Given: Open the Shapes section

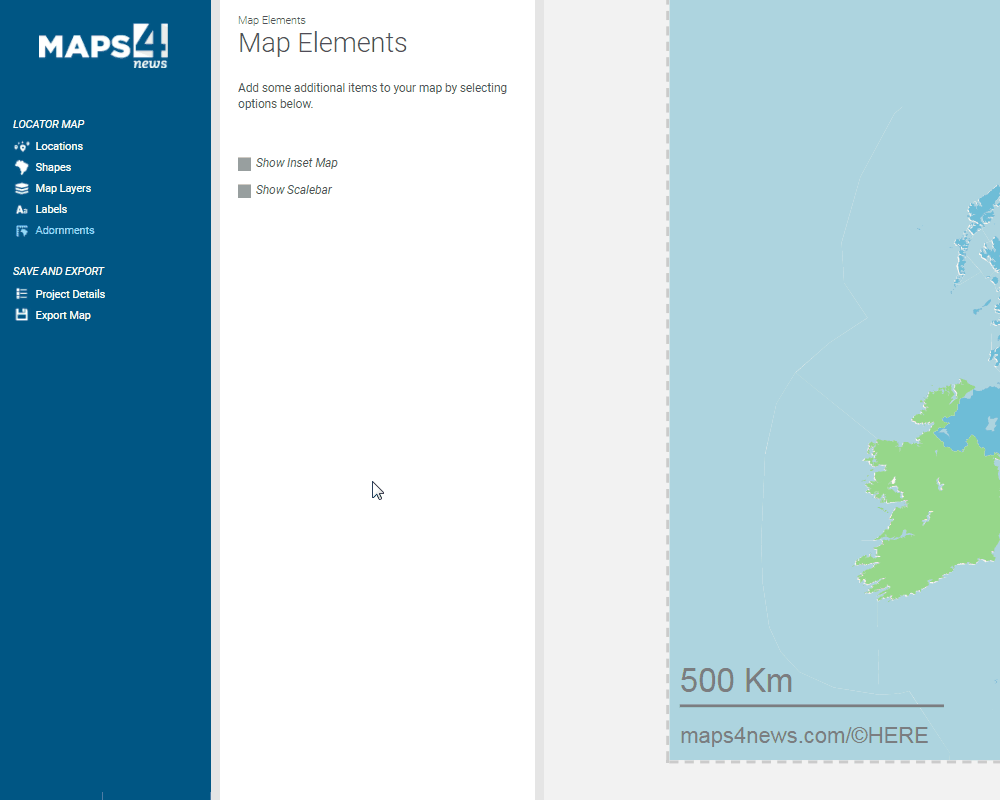Looking at the screenshot, I should [53, 167].
